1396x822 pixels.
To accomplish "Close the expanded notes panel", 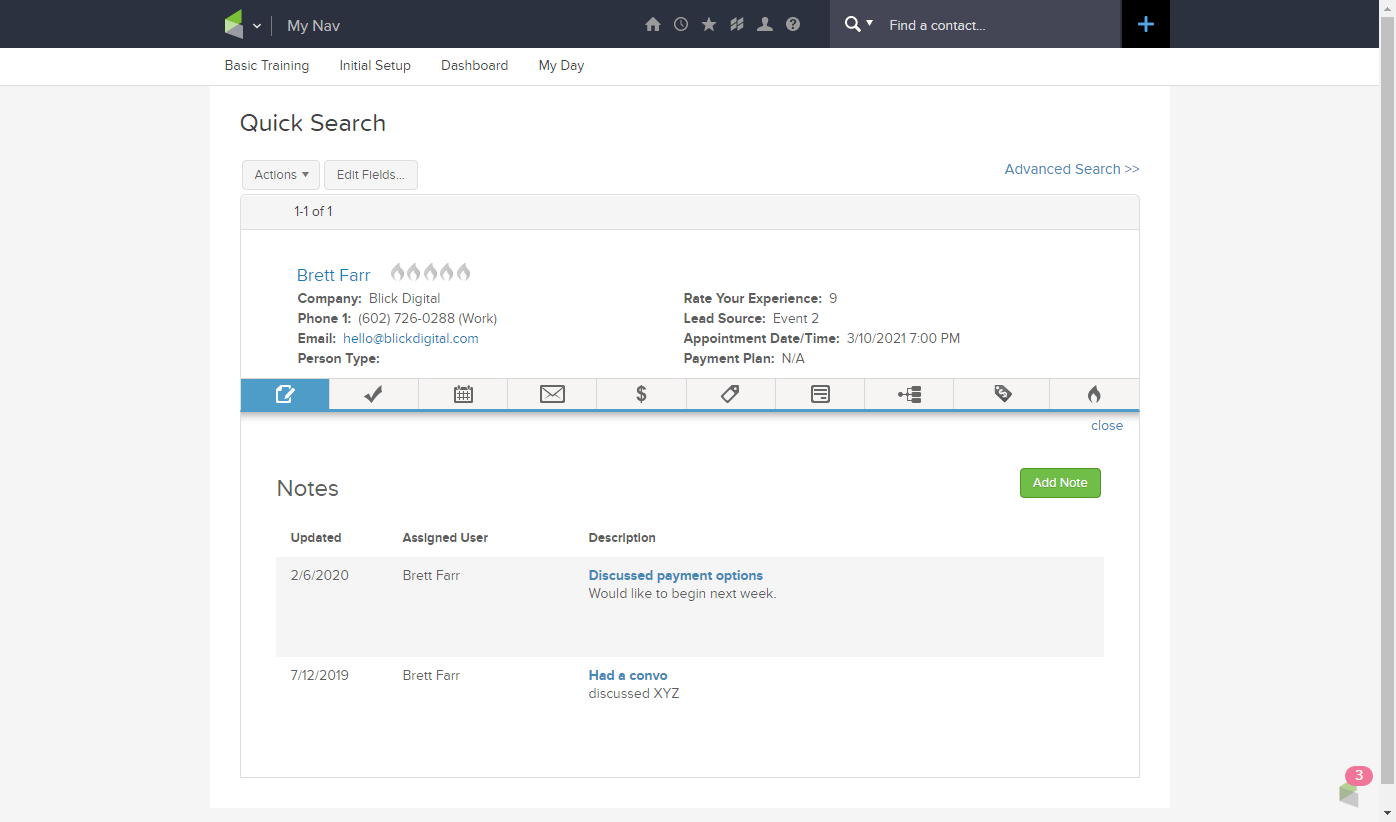I will [x=1107, y=426].
